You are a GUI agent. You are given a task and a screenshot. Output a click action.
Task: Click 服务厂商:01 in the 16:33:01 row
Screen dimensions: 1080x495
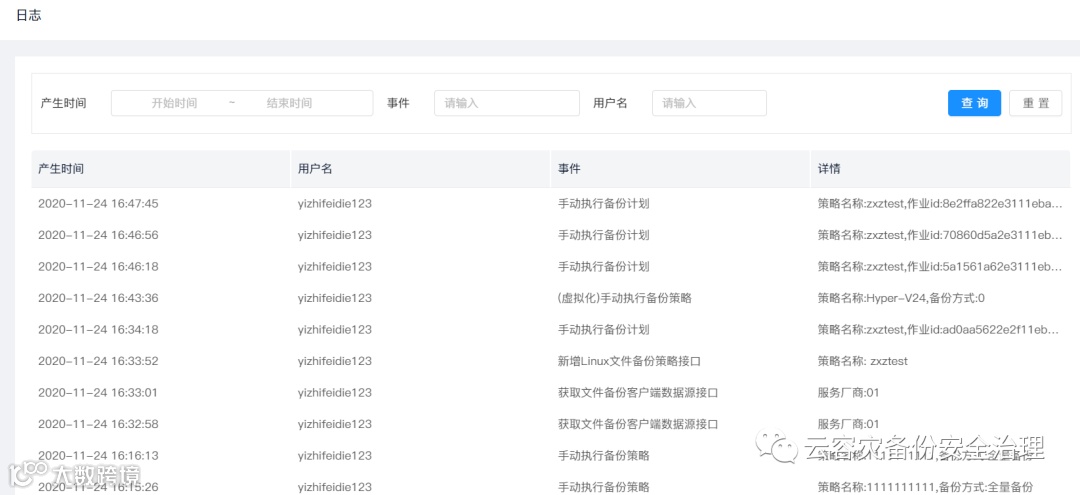(848, 393)
